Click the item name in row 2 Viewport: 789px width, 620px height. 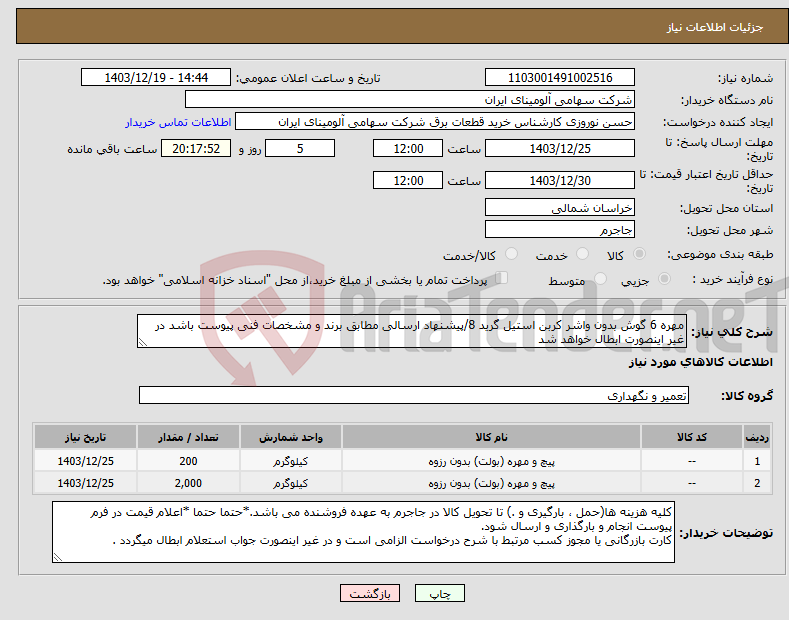point(491,484)
